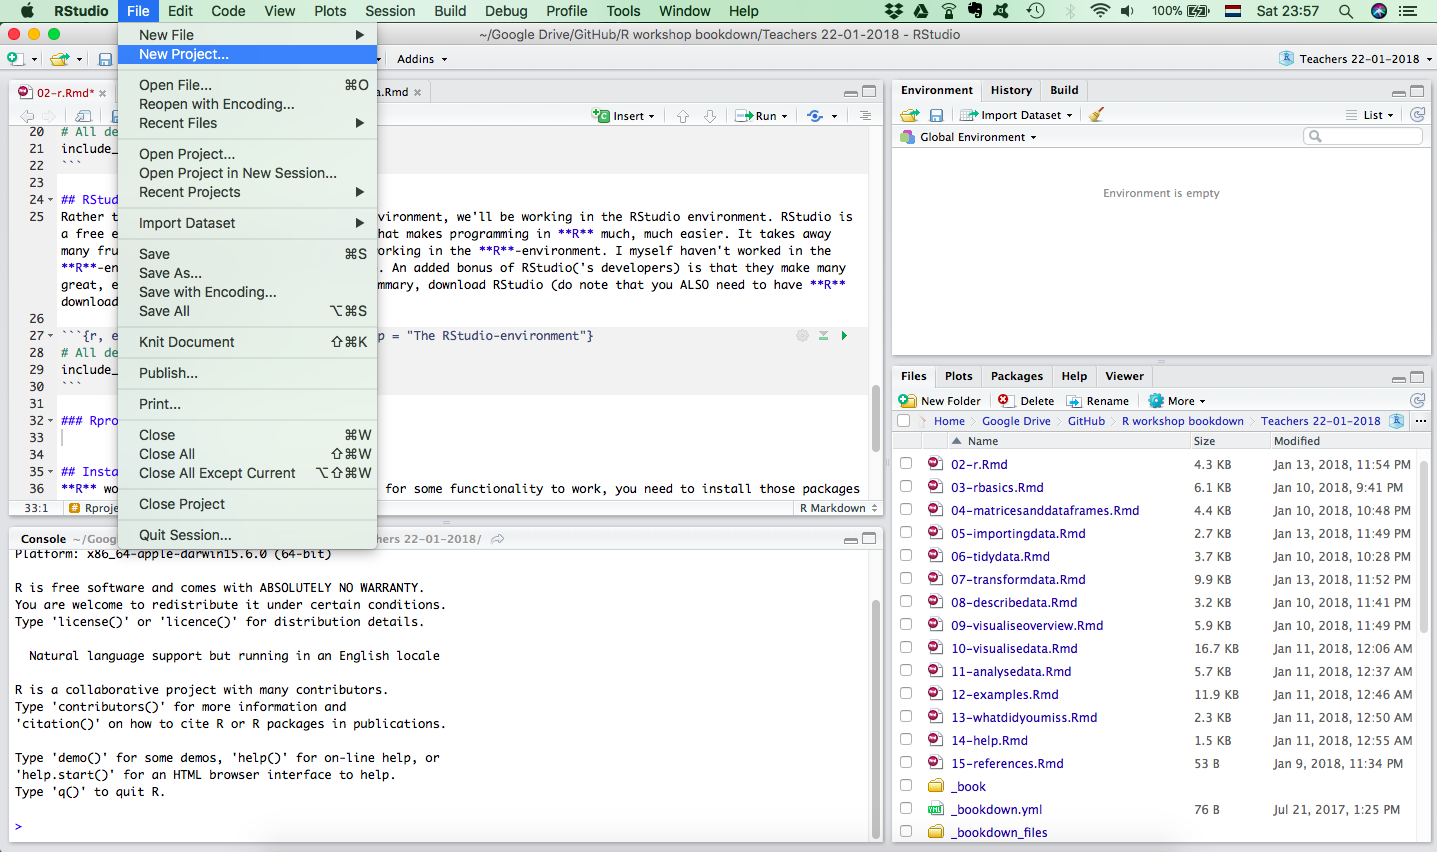Choose Knit Document menu entry
The height and width of the screenshot is (852, 1437).
click(x=247, y=342)
